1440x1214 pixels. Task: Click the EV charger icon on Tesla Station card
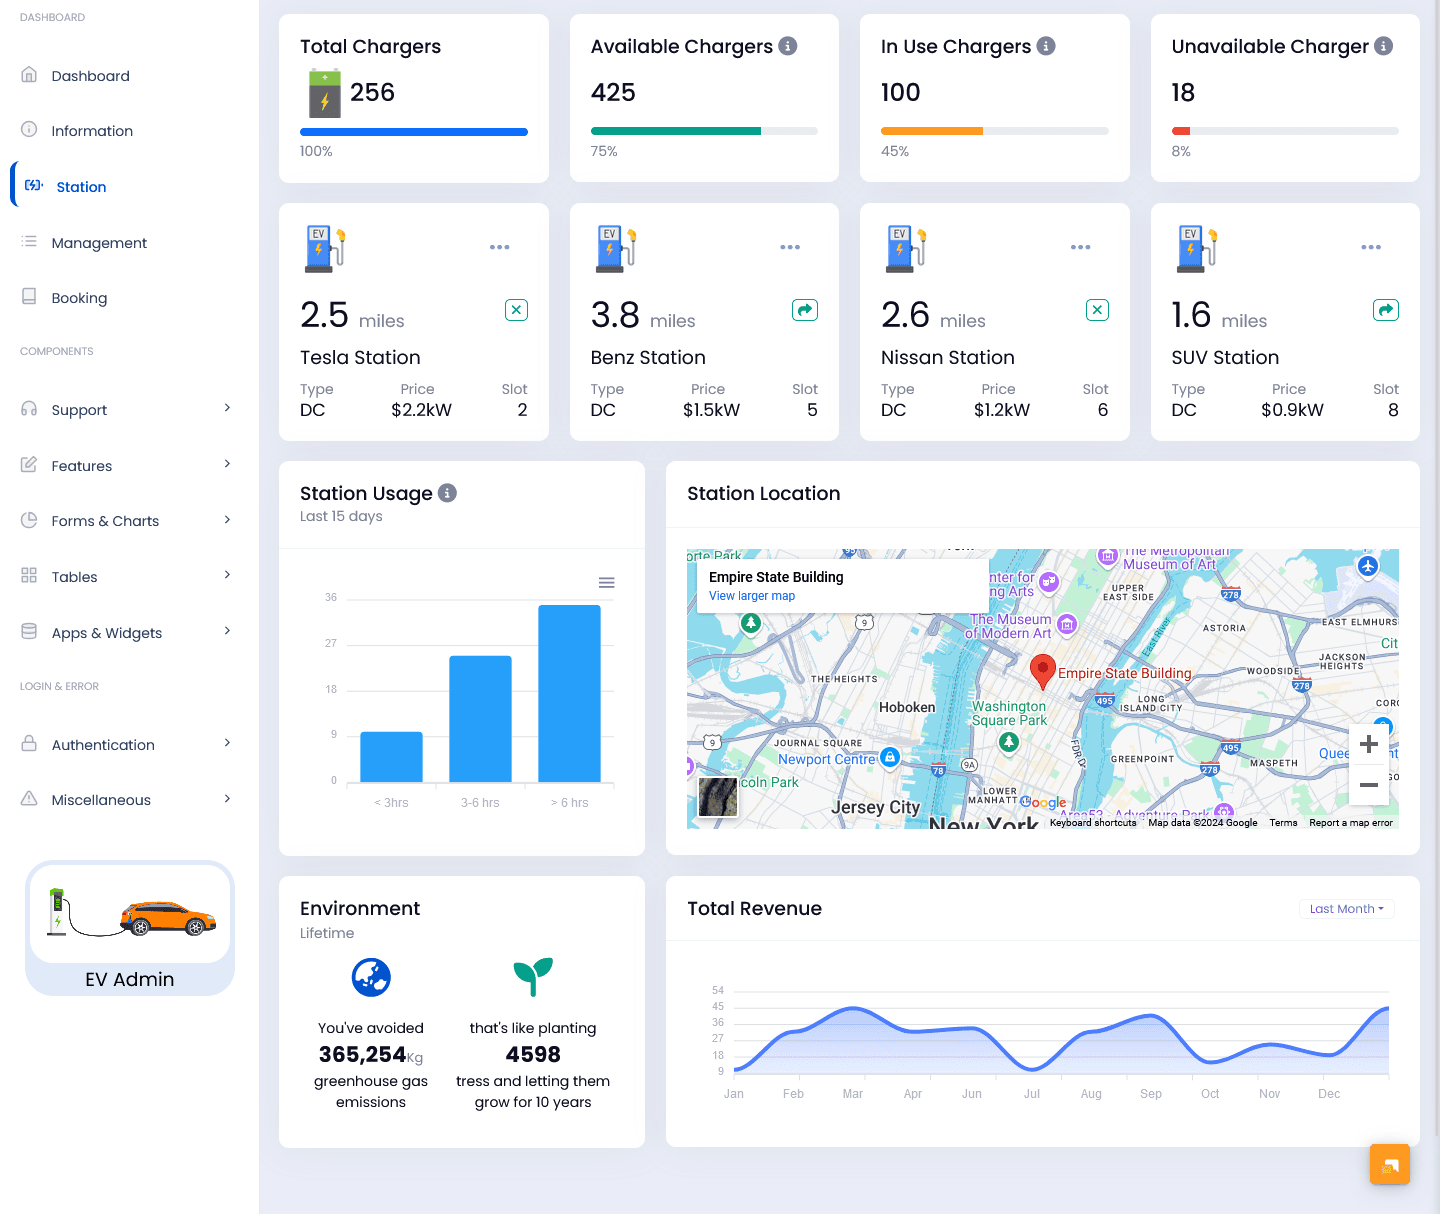(325, 248)
